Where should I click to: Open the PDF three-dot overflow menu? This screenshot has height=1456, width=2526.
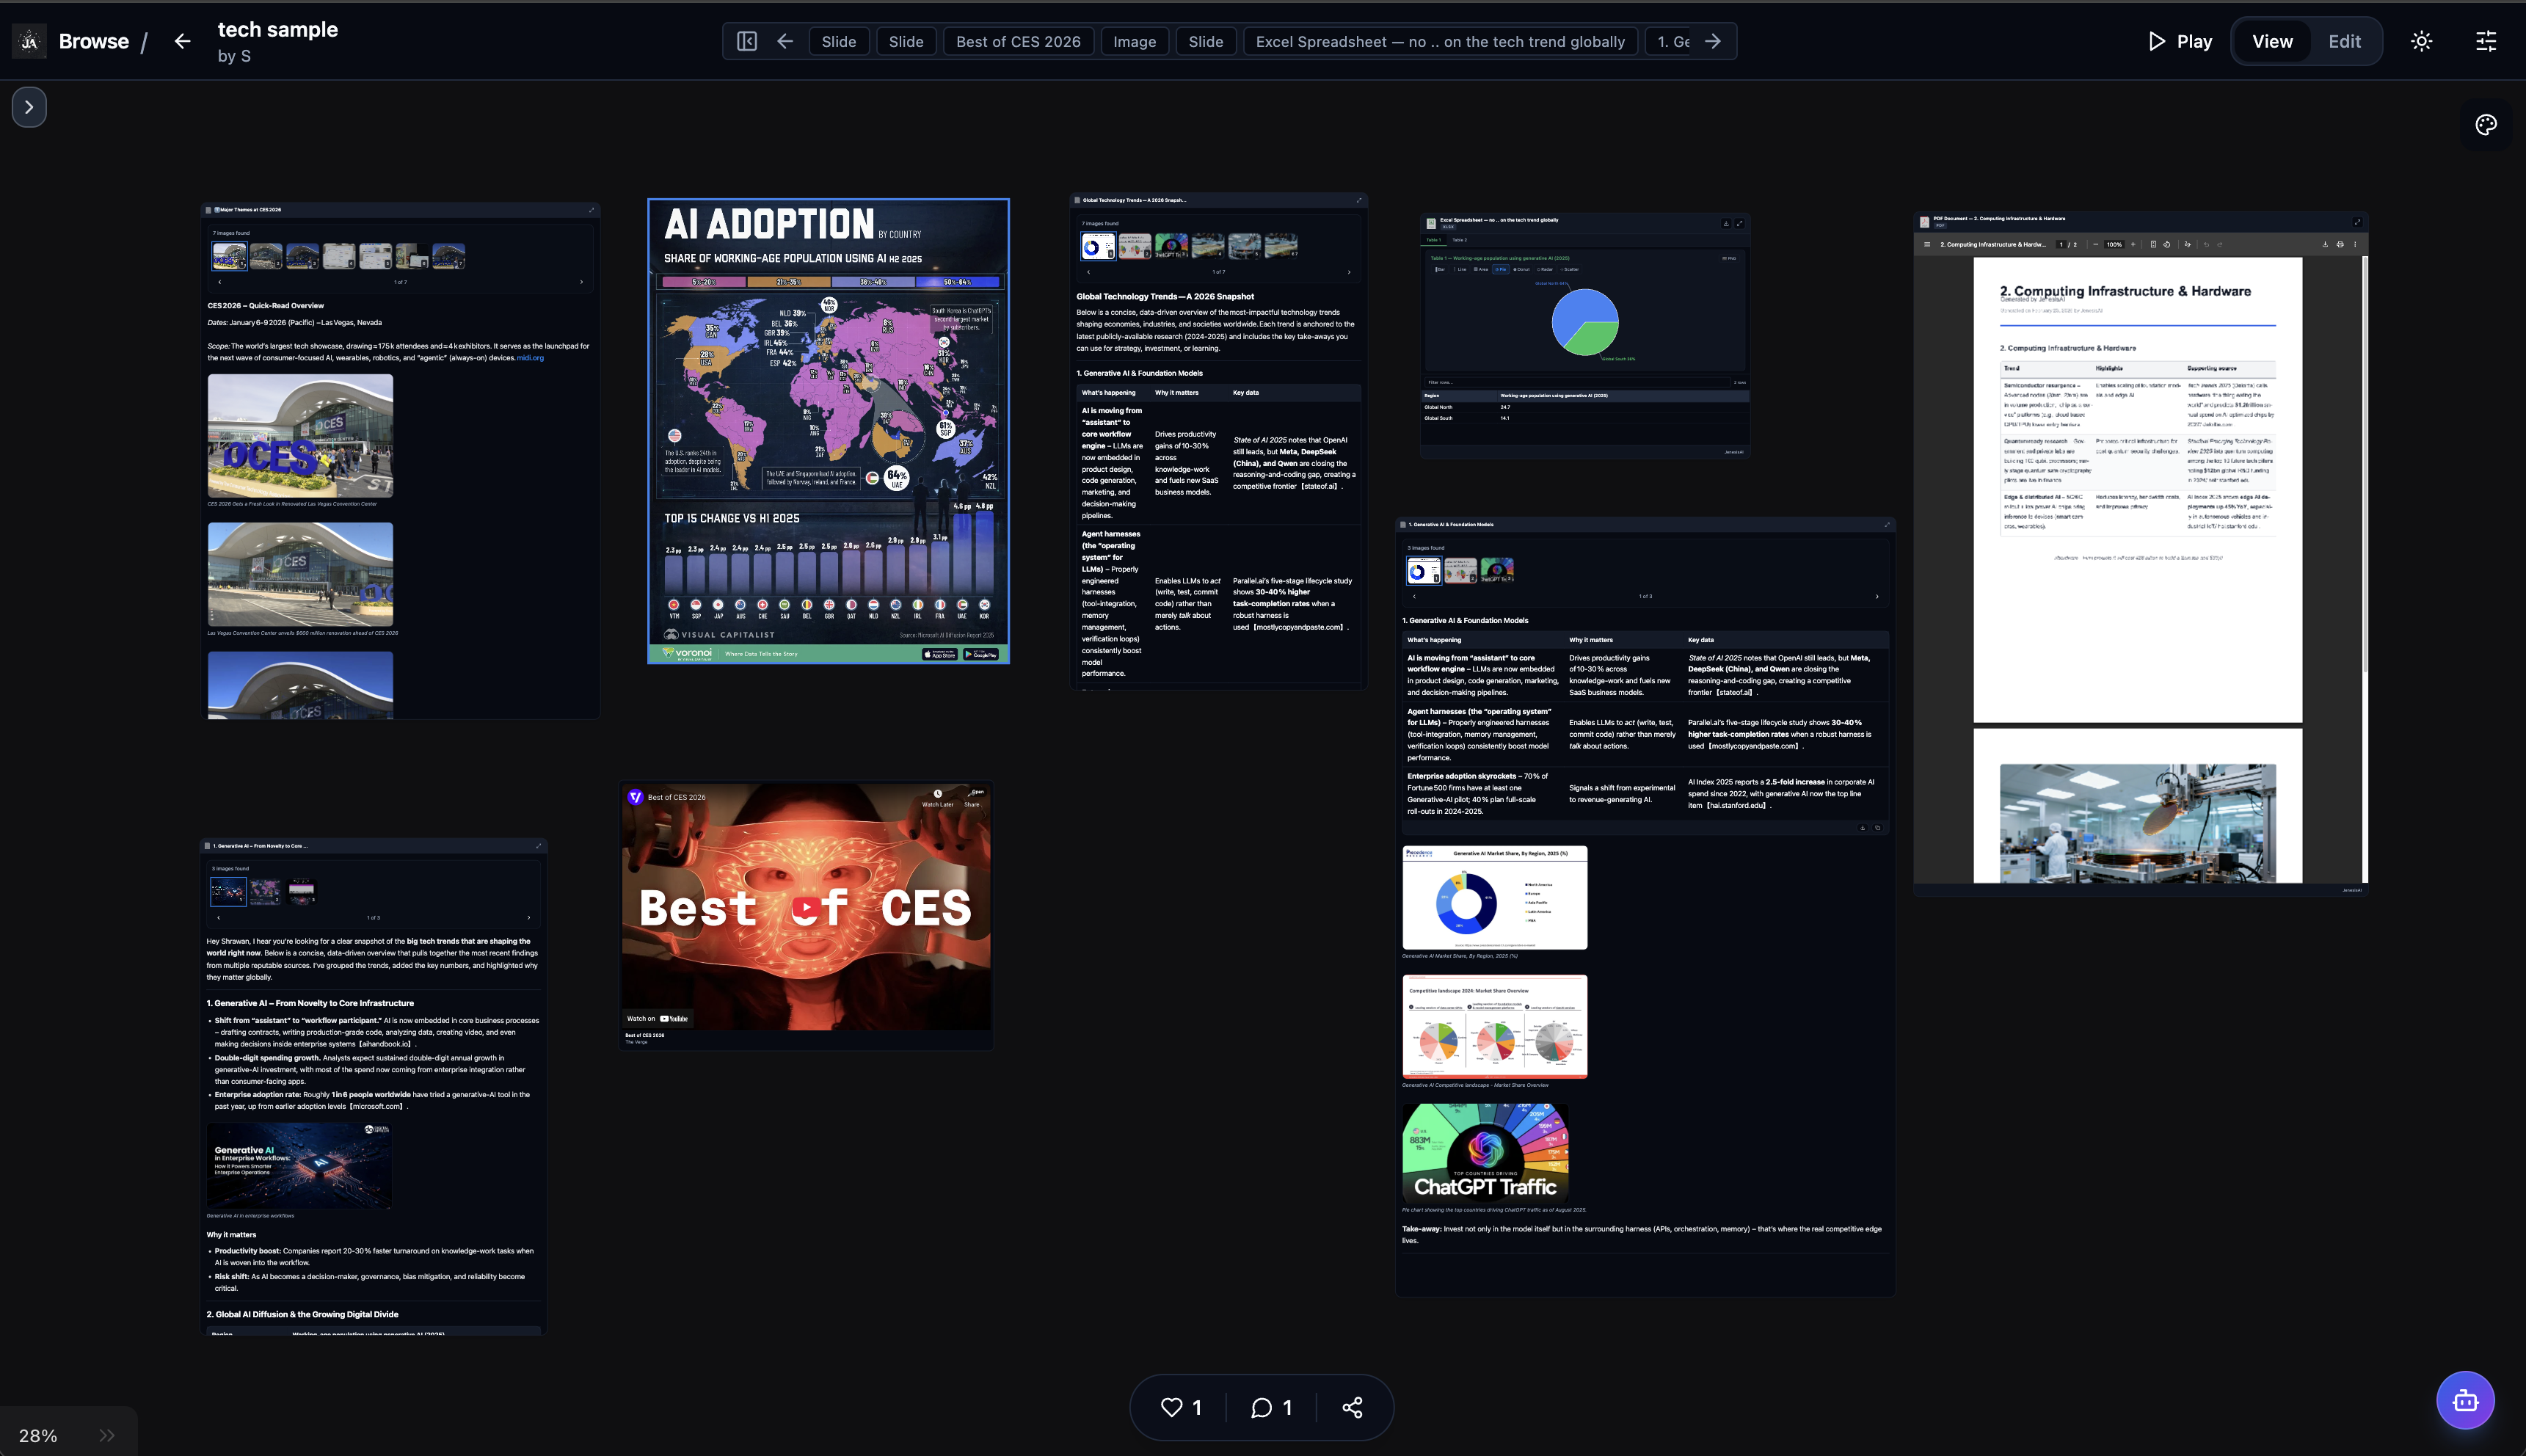click(x=2355, y=245)
